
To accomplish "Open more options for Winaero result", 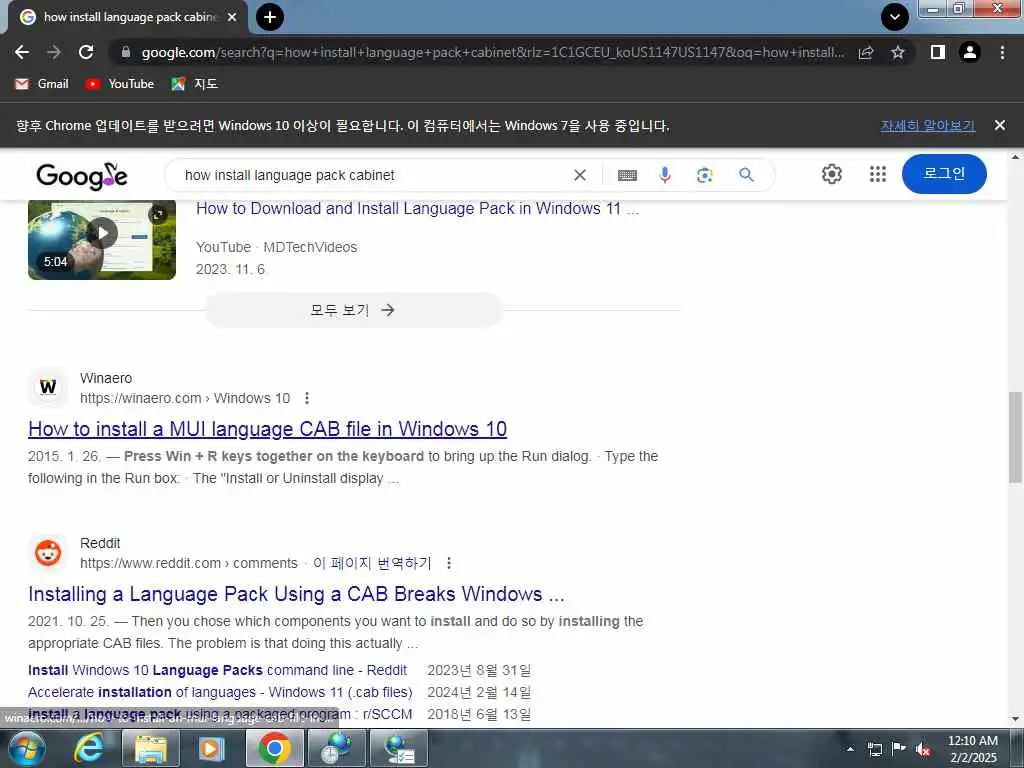I will (307, 398).
